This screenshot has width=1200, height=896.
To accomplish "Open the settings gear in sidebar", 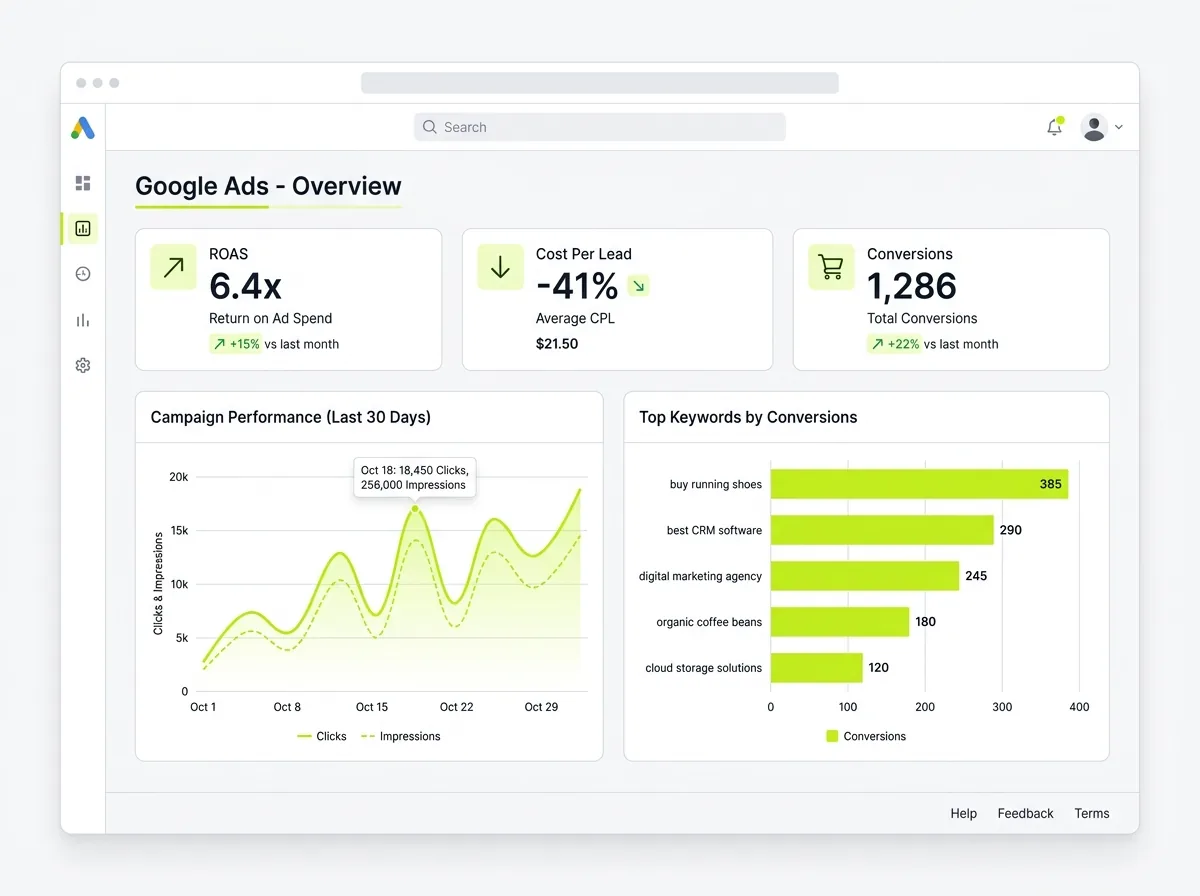I will (83, 366).
